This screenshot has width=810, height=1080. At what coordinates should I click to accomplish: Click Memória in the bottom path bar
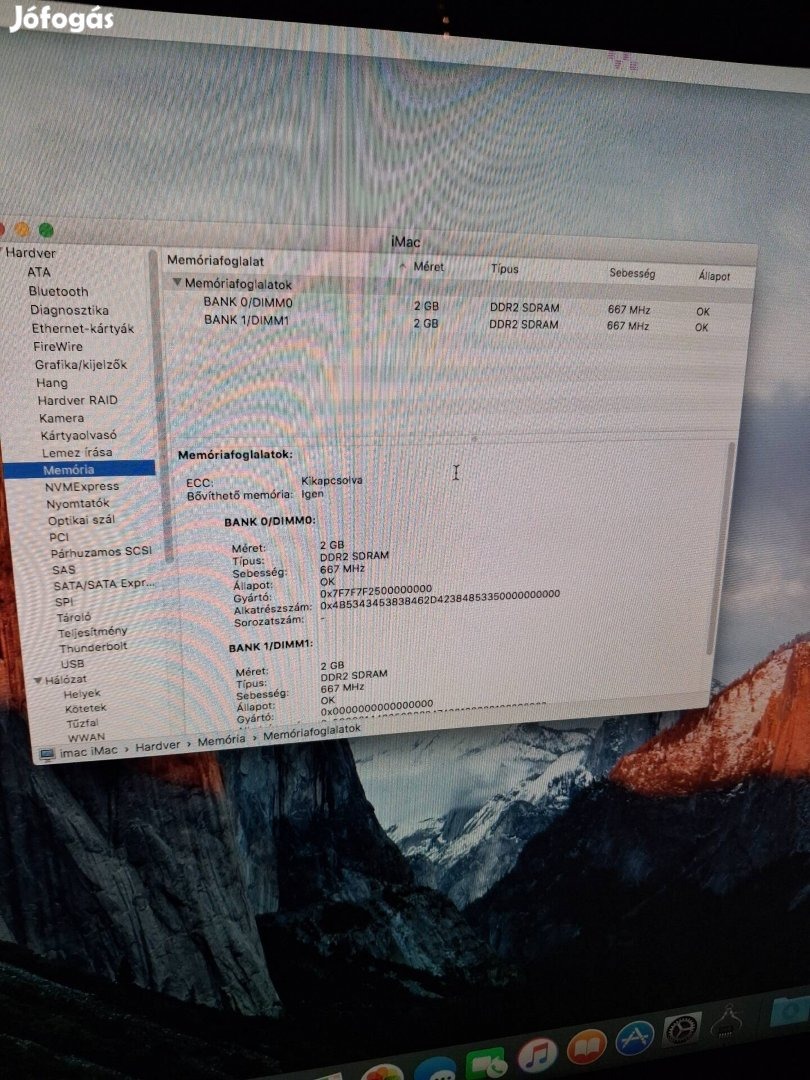221,740
